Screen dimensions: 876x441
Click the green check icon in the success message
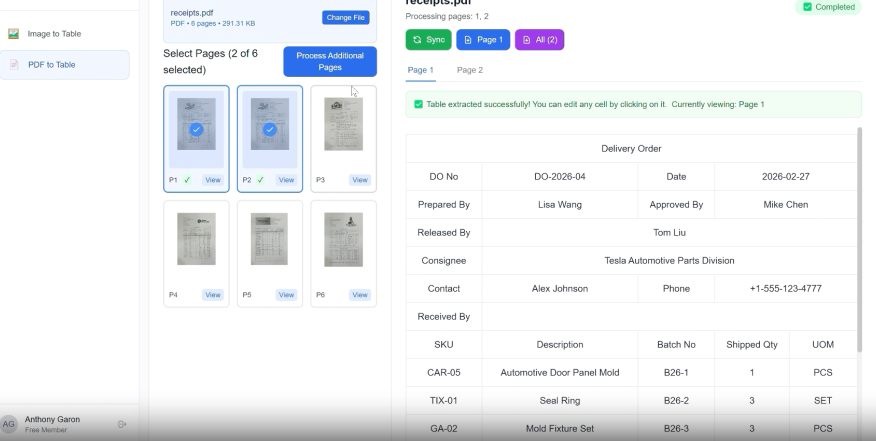pyautogui.click(x=418, y=104)
